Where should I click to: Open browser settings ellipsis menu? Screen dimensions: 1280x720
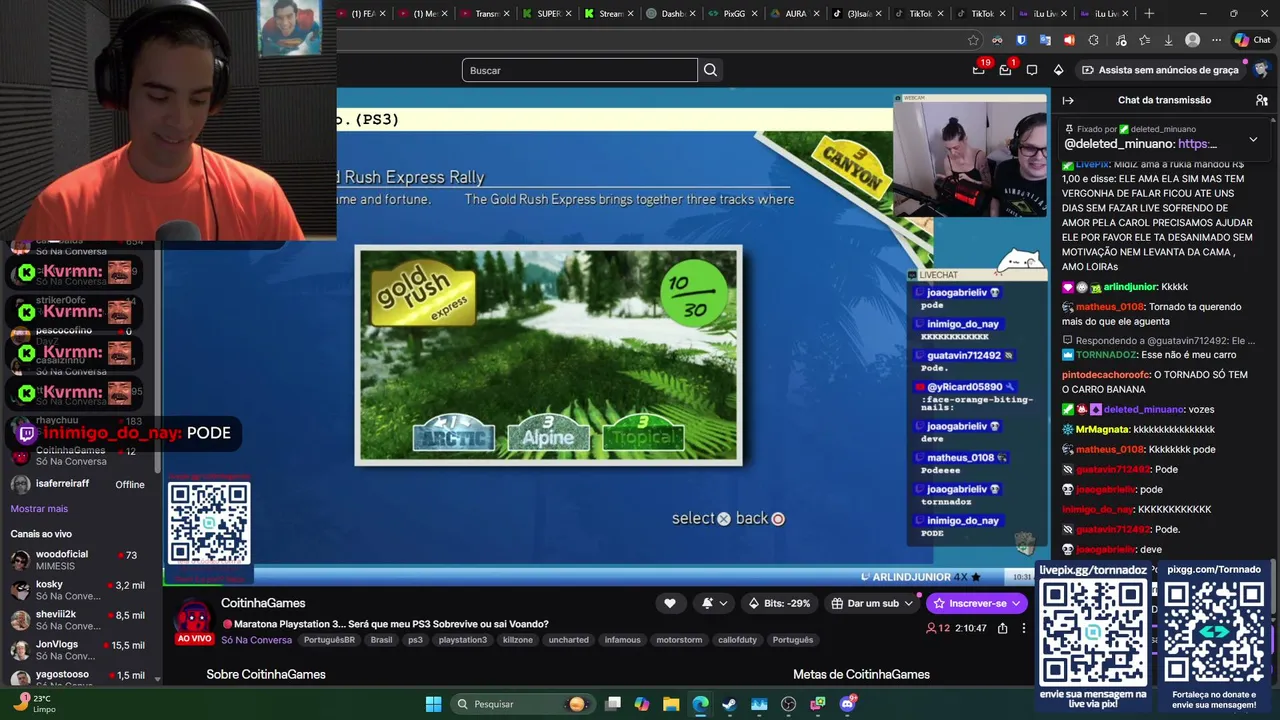[x=1216, y=40]
